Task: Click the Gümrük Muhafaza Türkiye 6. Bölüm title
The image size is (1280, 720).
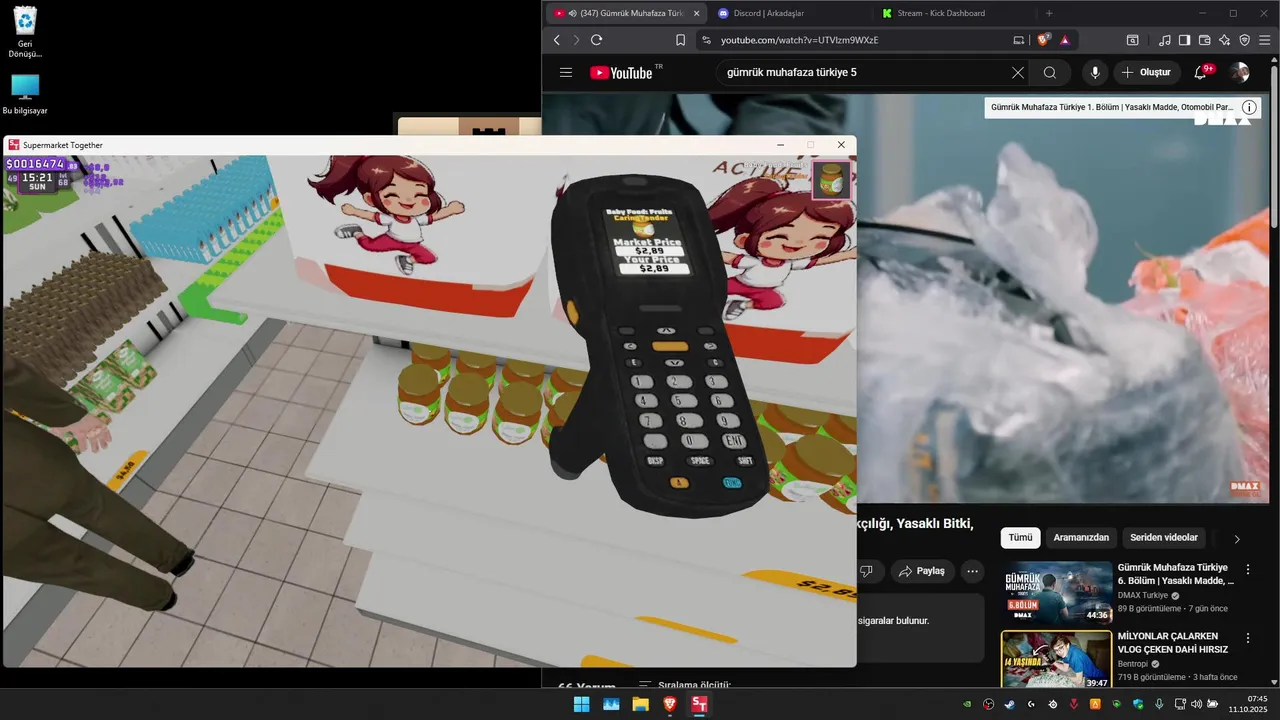Action: click(x=1176, y=574)
